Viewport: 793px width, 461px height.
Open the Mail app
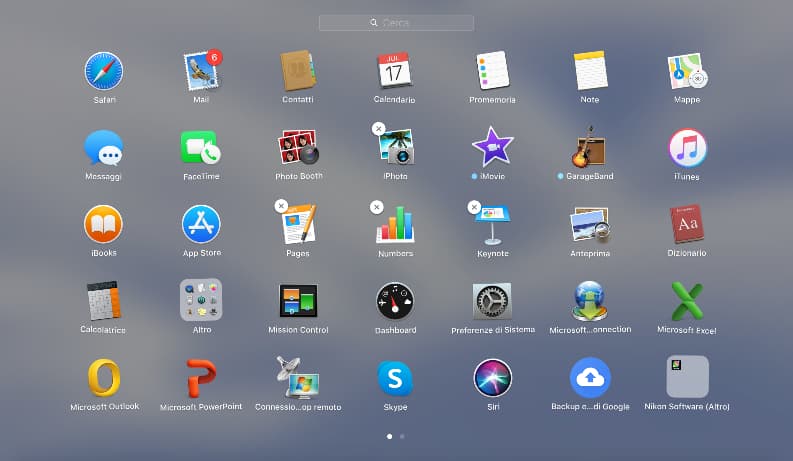coord(201,71)
